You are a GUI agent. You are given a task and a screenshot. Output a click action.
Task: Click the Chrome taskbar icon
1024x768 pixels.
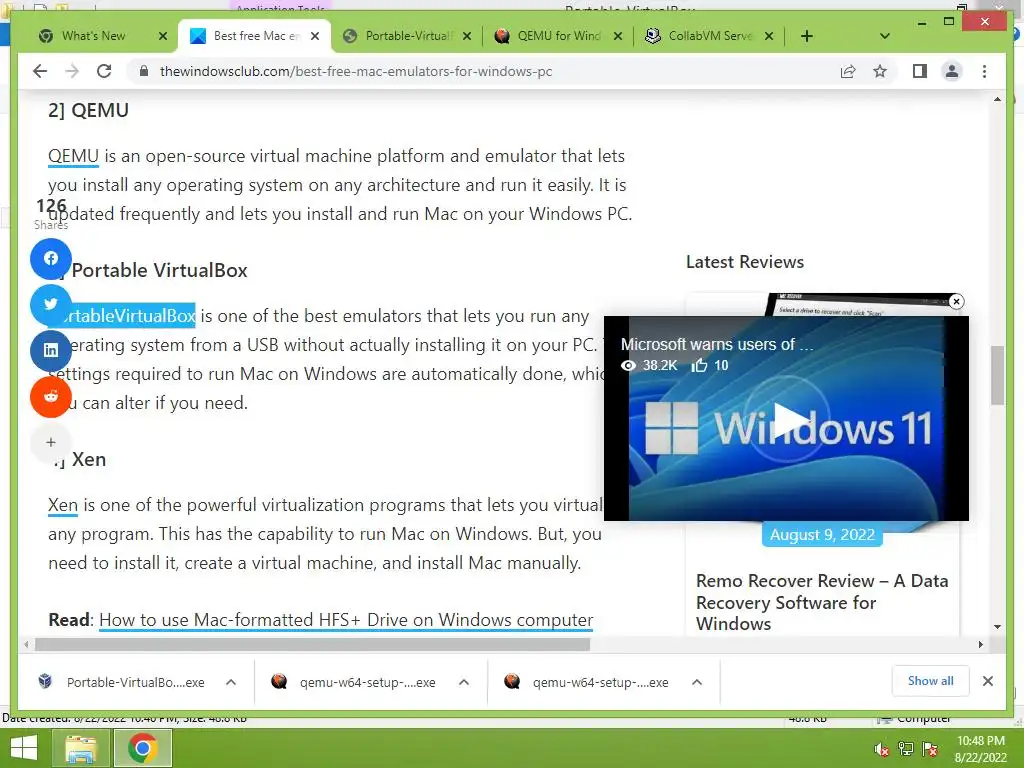pos(143,748)
